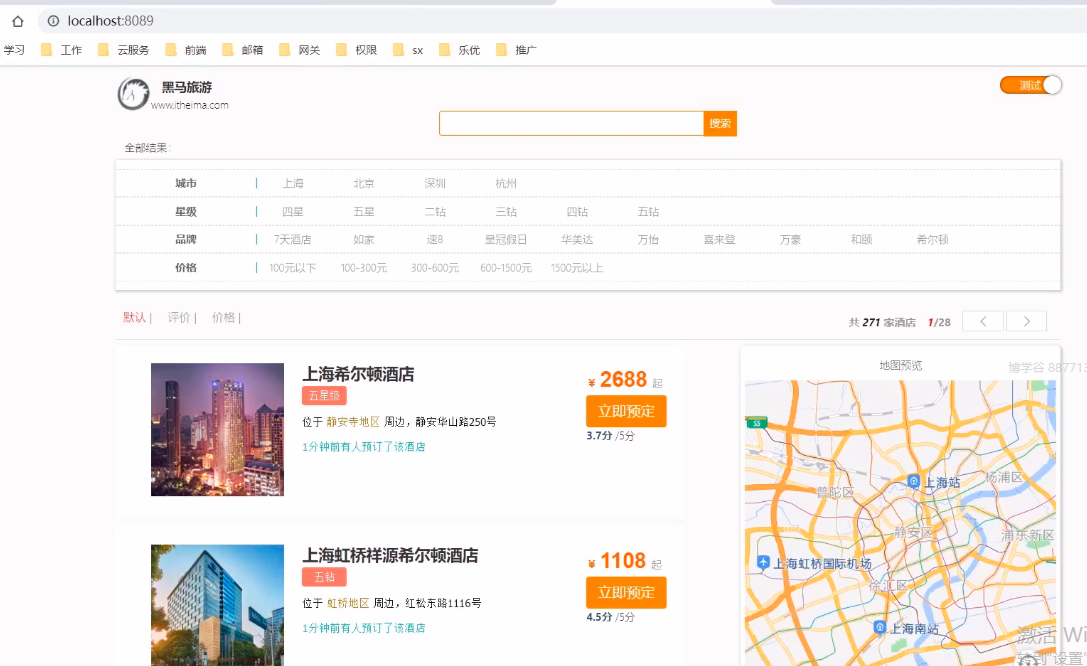Click the 黑马旅游 horse logo
The height and width of the screenshot is (666, 1087).
[133, 94]
